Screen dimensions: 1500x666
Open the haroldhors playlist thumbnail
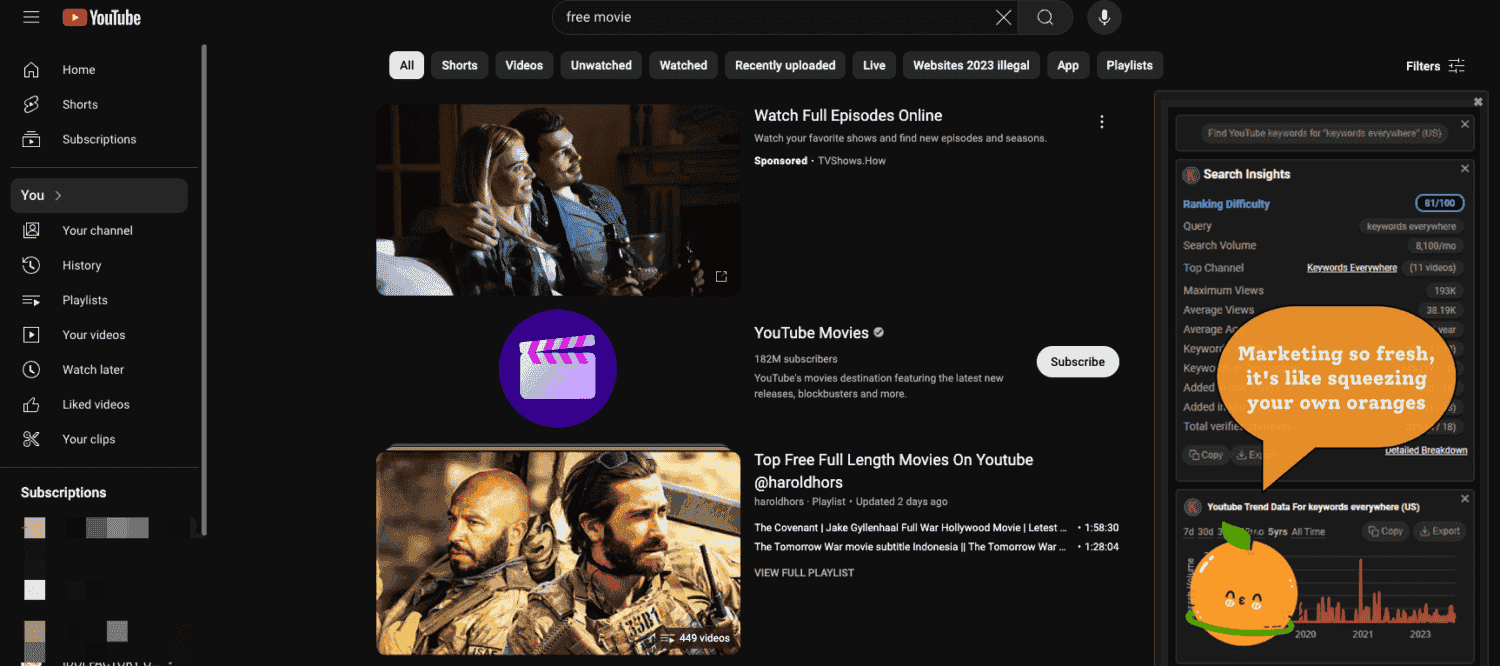[x=558, y=552]
